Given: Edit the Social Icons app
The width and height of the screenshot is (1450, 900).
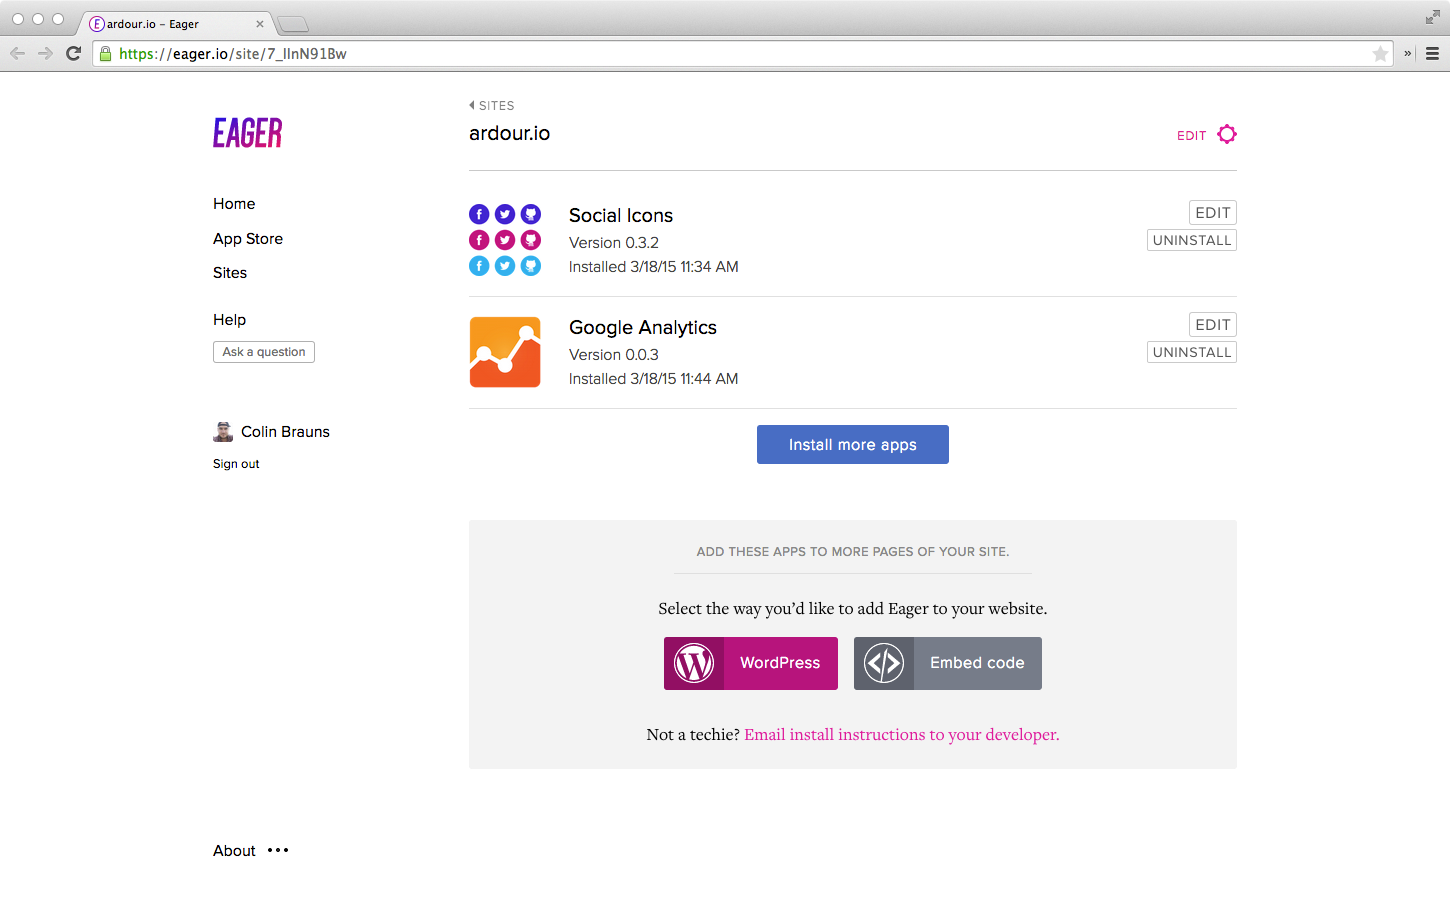Looking at the screenshot, I should [1212, 213].
